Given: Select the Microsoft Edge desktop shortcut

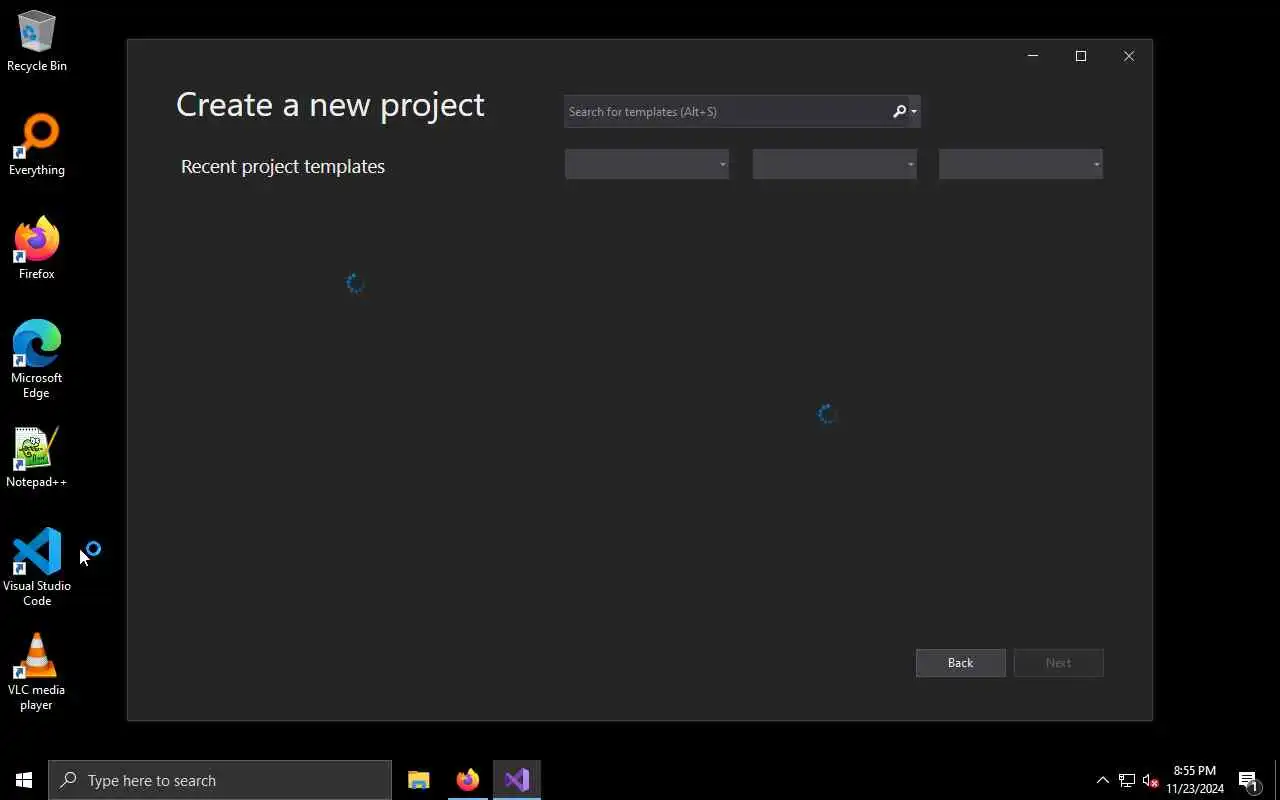Looking at the screenshot, I should pyautogui.click(x=37, y=360).
